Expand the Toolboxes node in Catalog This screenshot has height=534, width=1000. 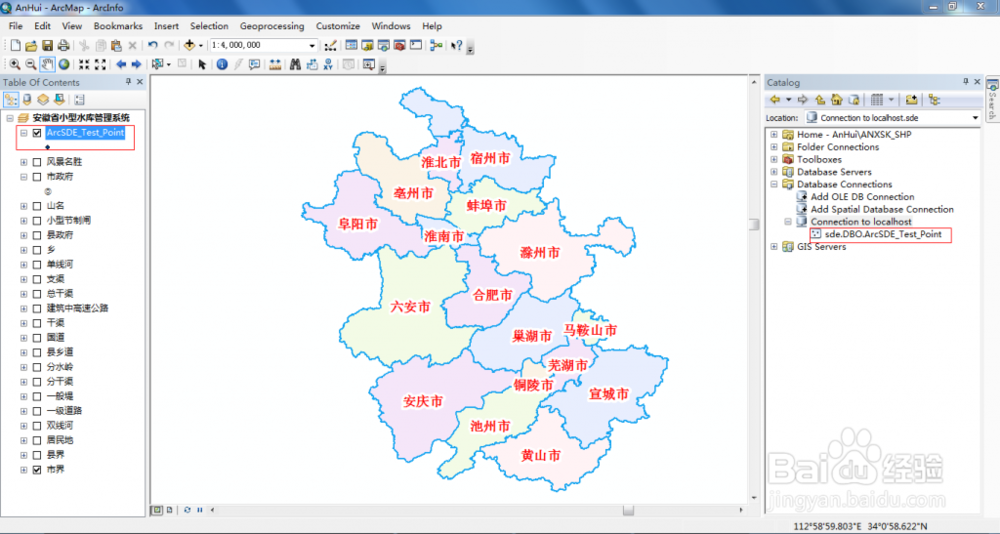[x=774, y=159]
